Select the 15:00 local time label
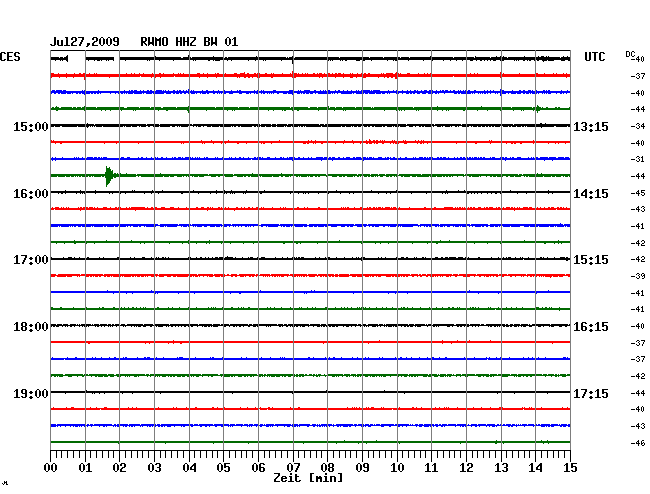Screen dimensions: 650x494 point(31,127)
